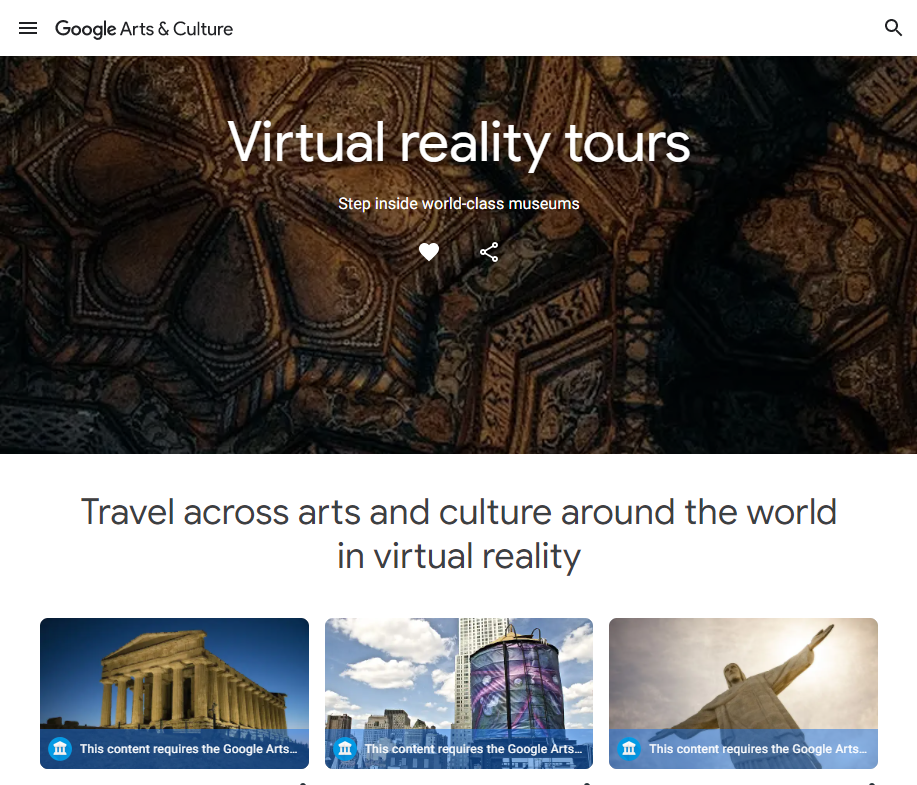This screenshot has width=917, height=785.
Task: Click the 'Google' word in the logo
Action: coord(85,29)
